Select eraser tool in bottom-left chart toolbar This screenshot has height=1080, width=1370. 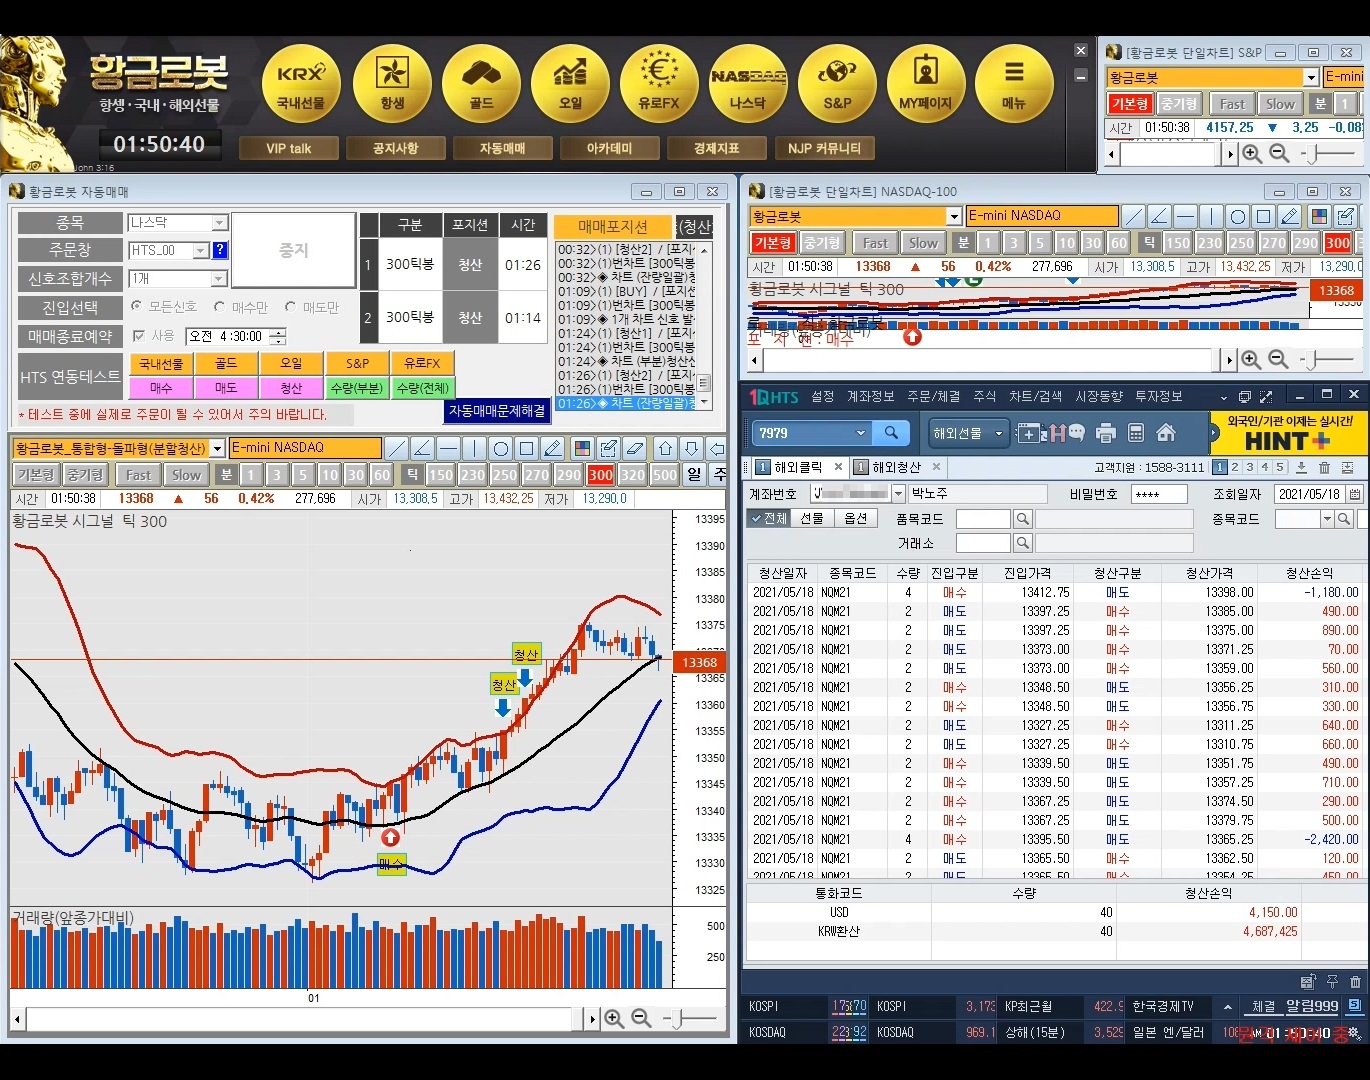(x=635, y=448)
